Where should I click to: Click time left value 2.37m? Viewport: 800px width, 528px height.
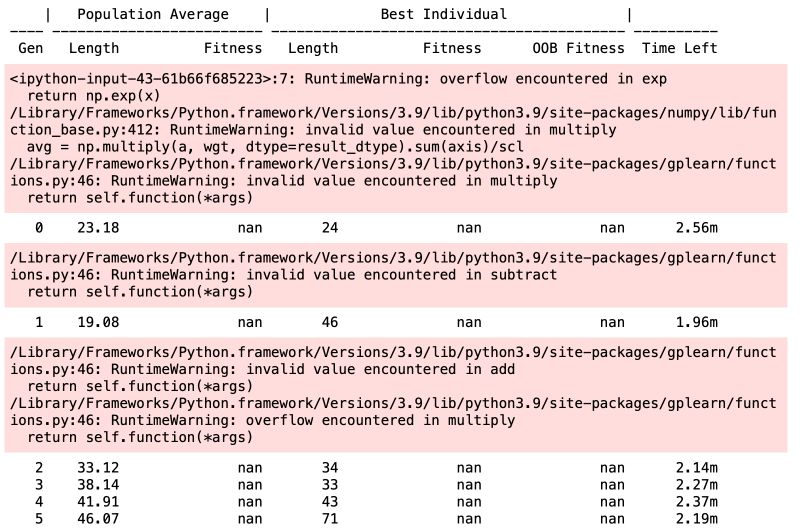[696, 502]
